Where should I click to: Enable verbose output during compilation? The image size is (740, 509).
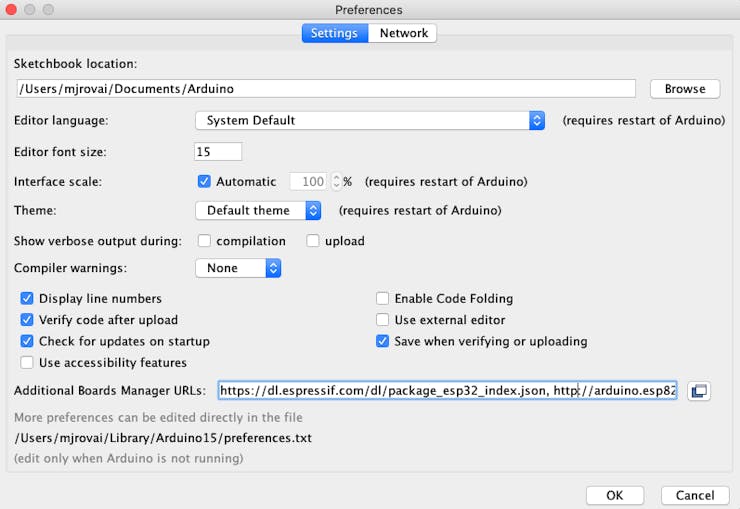pyautogui.click(x=205, y=241)
